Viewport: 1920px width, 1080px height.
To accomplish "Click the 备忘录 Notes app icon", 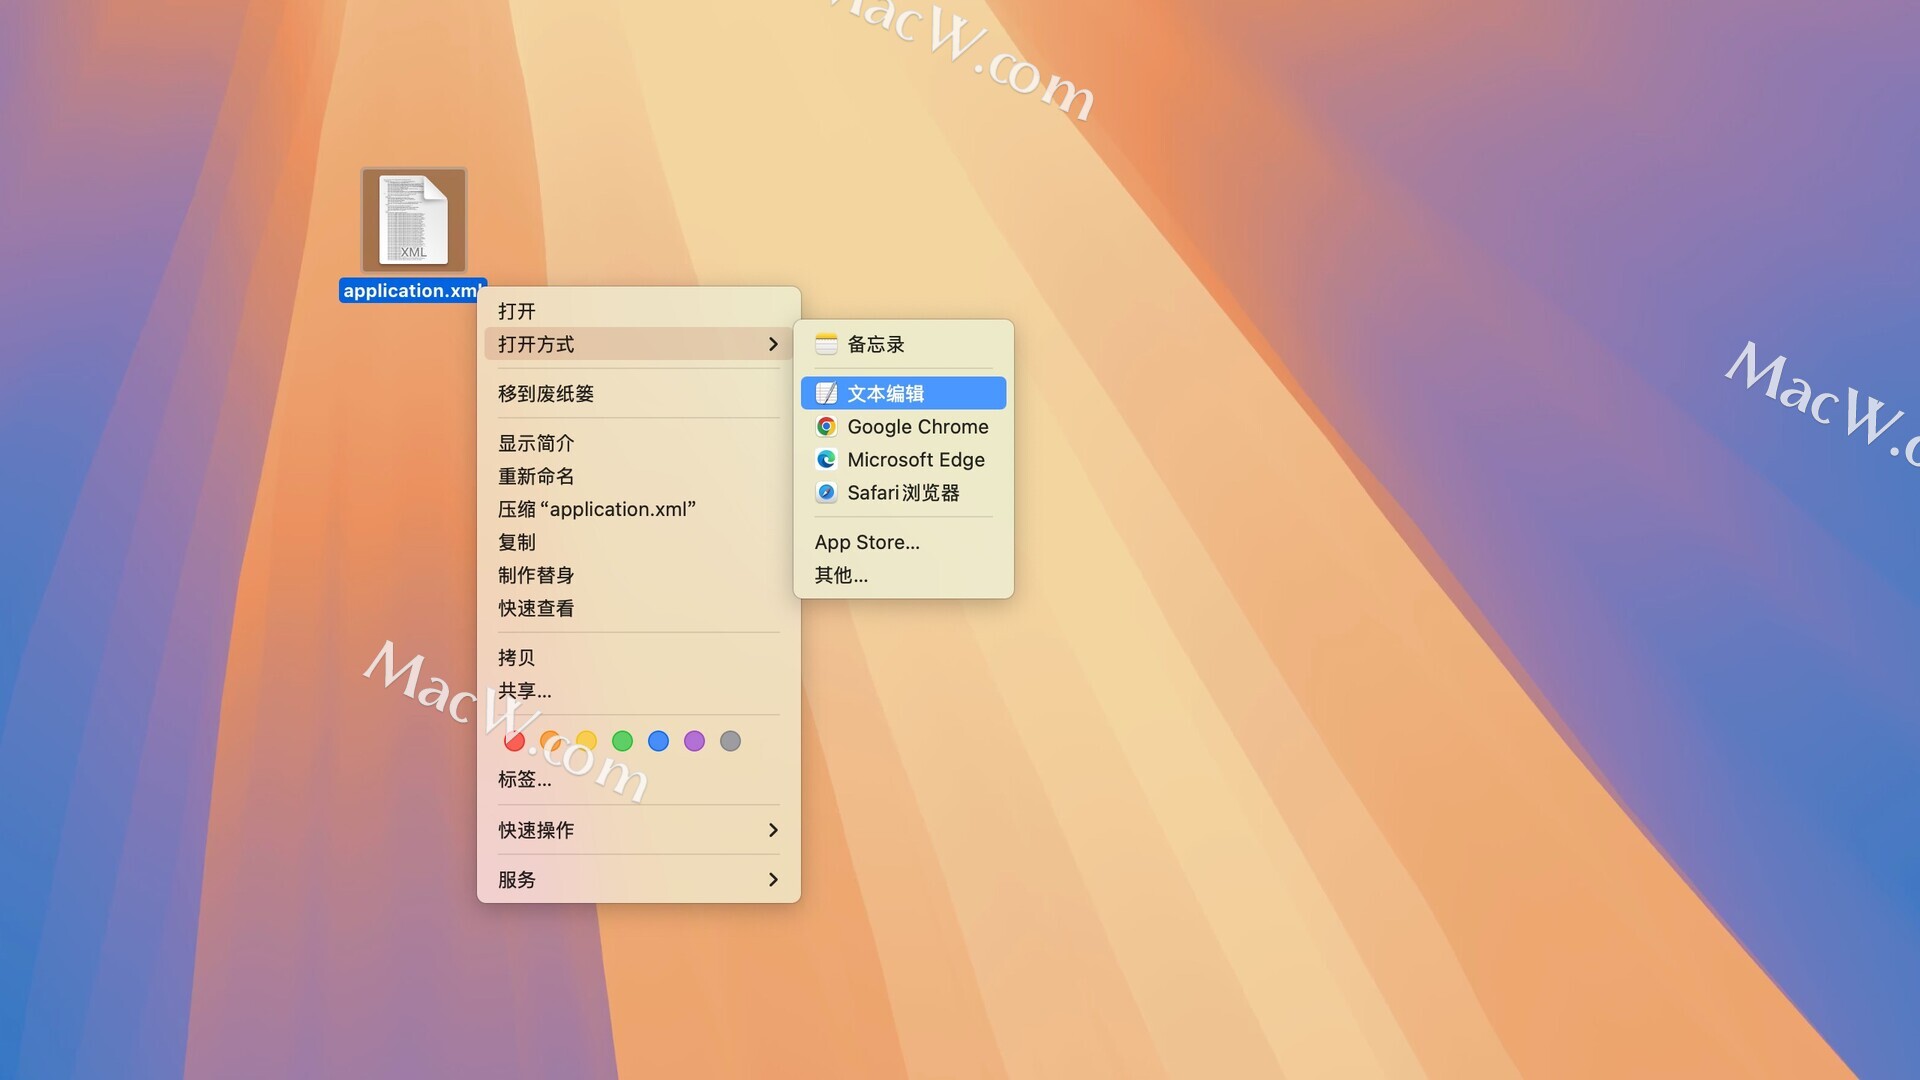I will pyautogui.click(x=826, y=344).
